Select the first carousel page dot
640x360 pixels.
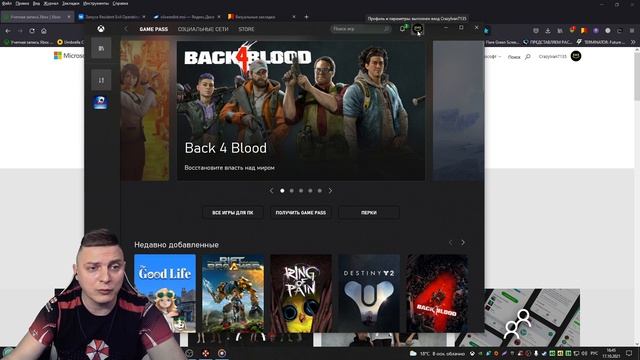[282, 191]
